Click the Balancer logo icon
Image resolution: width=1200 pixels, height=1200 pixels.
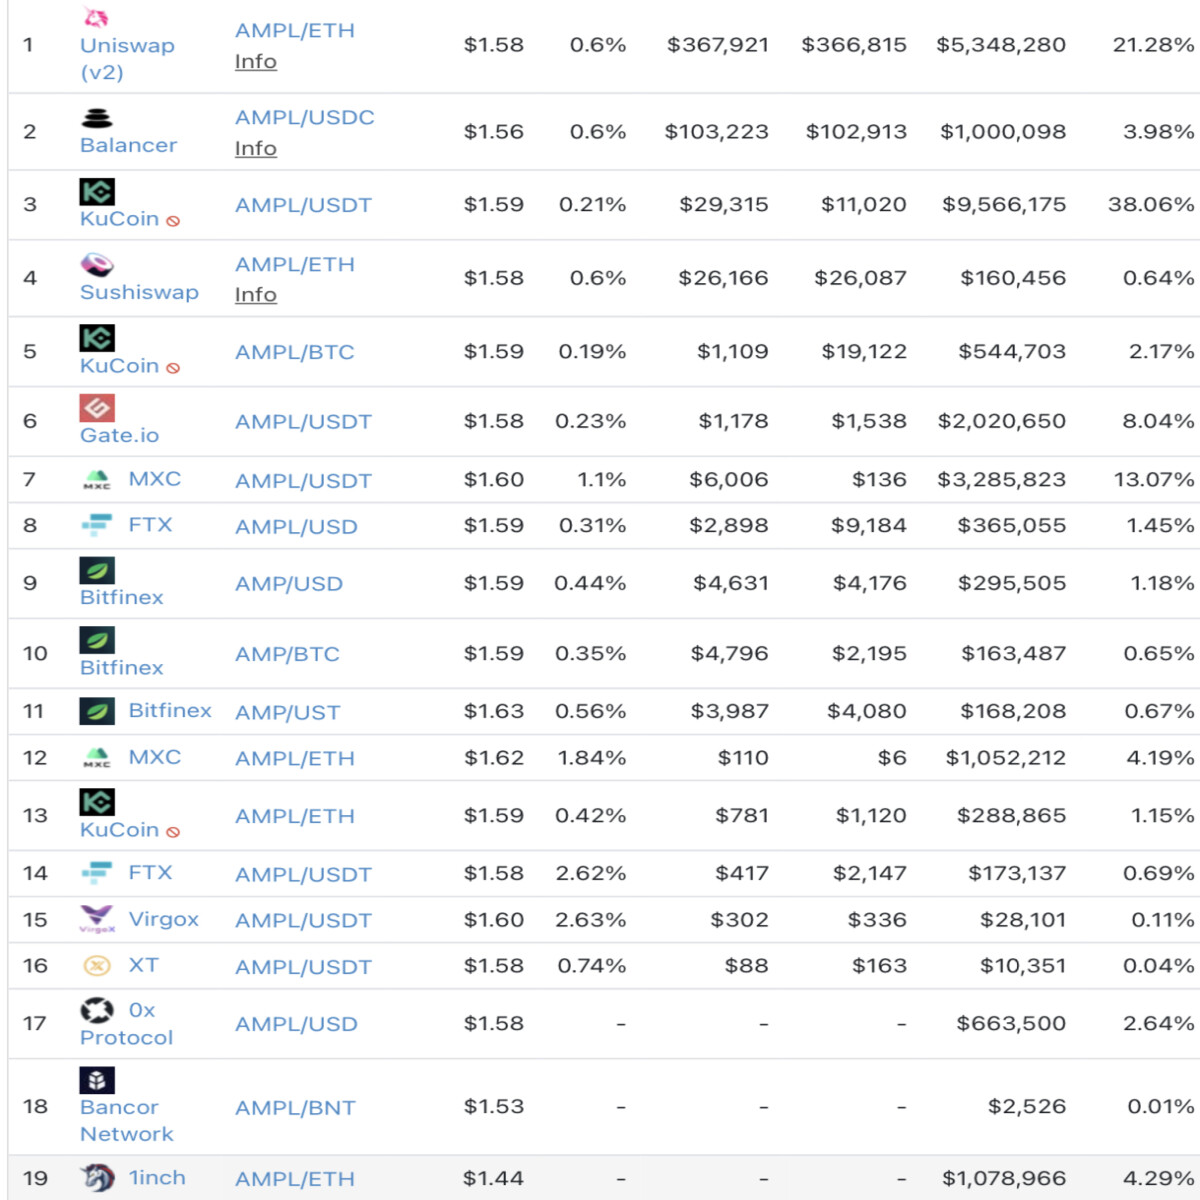[x=97, y=118]
